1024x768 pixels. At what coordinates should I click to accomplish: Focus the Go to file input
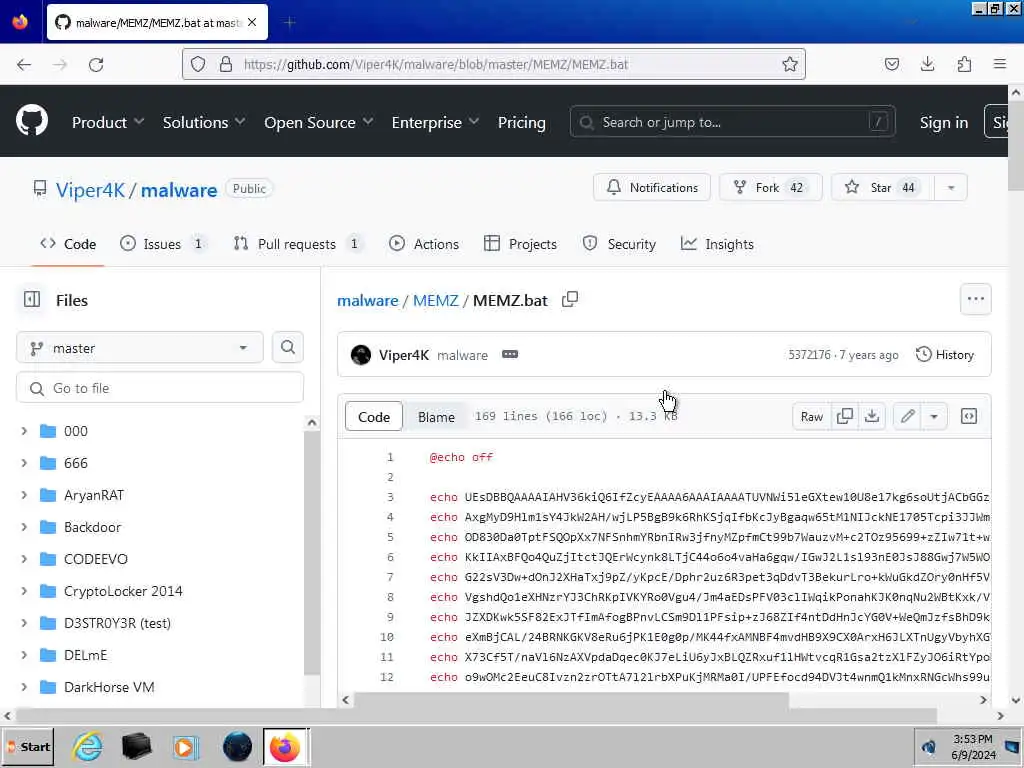tap(160, 388)
